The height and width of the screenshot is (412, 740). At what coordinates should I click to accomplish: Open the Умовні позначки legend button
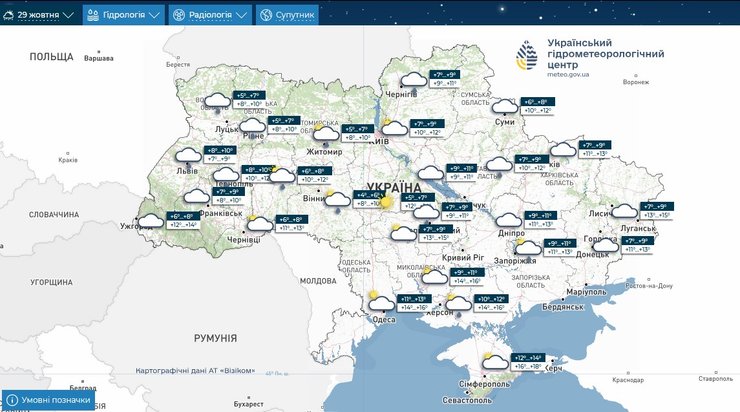tap(49, 400)
